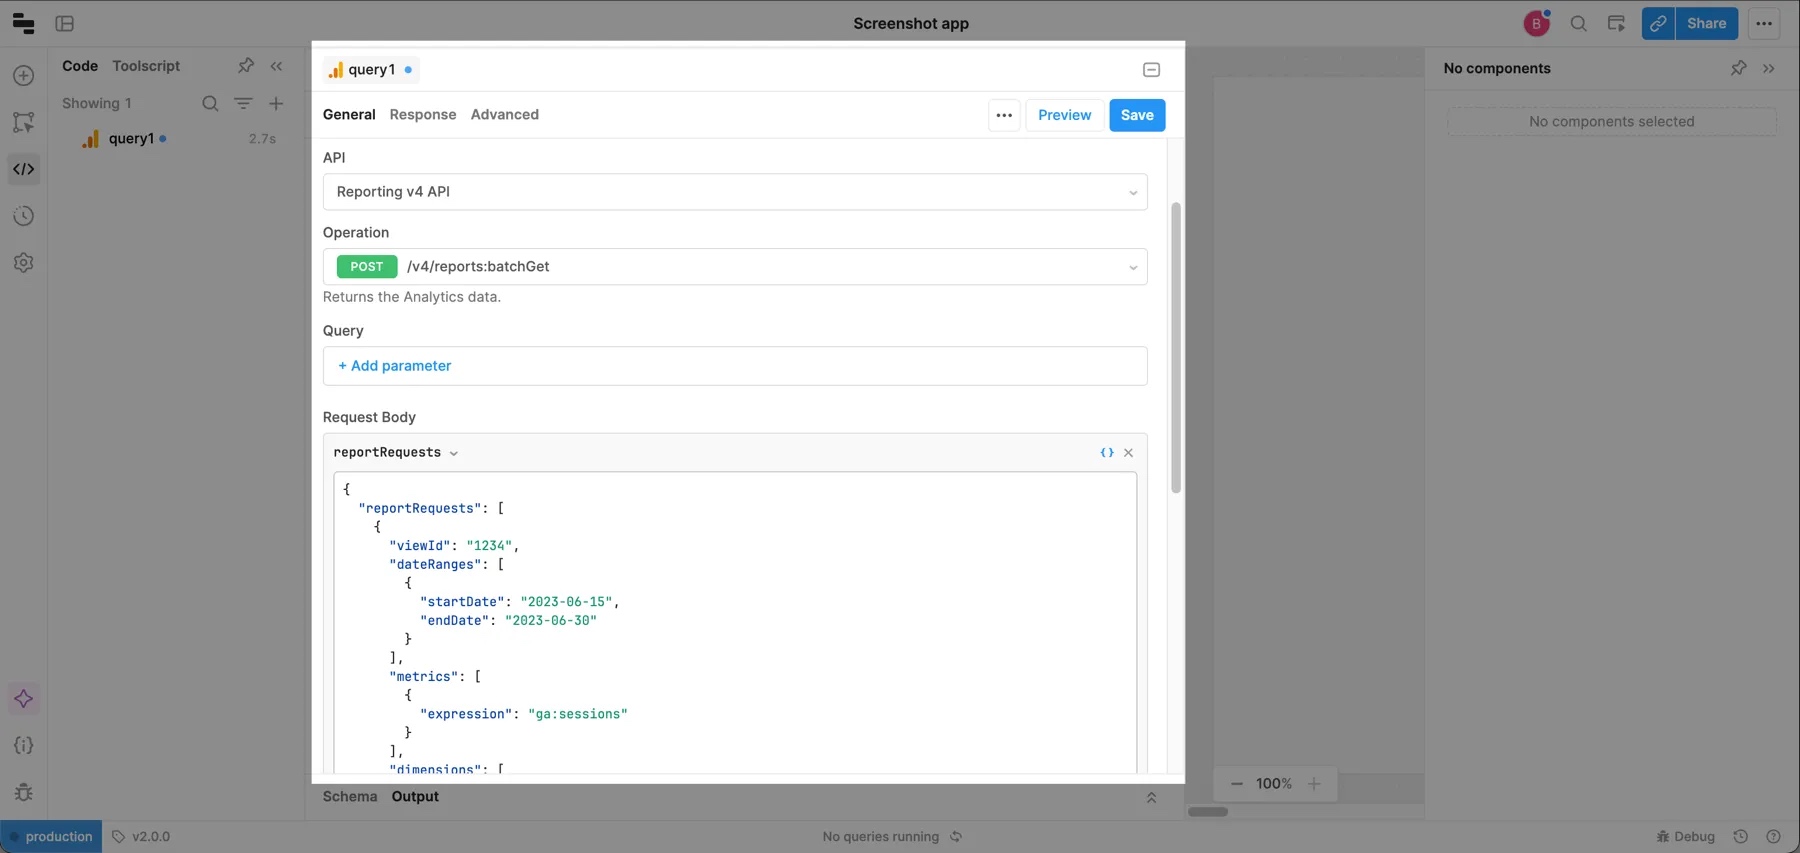Switch to the General tab

click(349, 115)
